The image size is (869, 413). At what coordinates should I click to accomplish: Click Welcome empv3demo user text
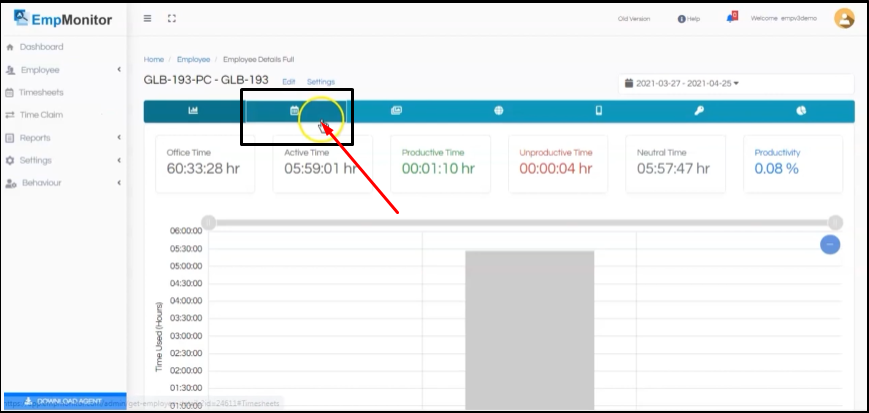click(x=784, y=18)
